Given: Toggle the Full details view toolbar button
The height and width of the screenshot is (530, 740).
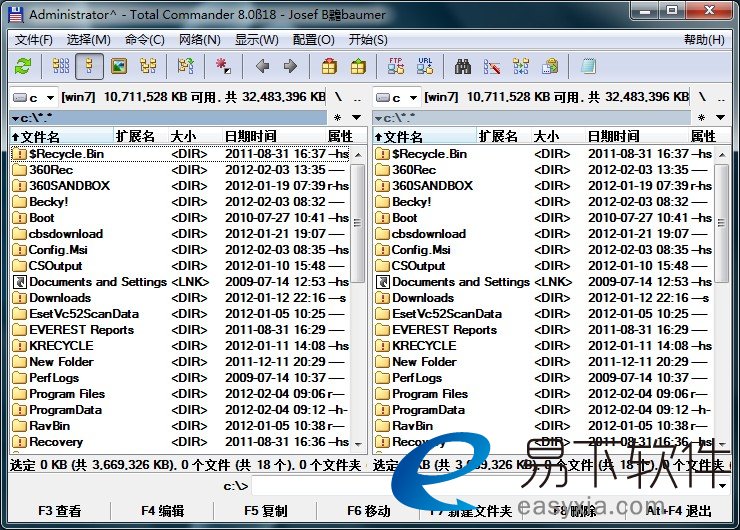Looking at the screenshot, I should (89, 66).
